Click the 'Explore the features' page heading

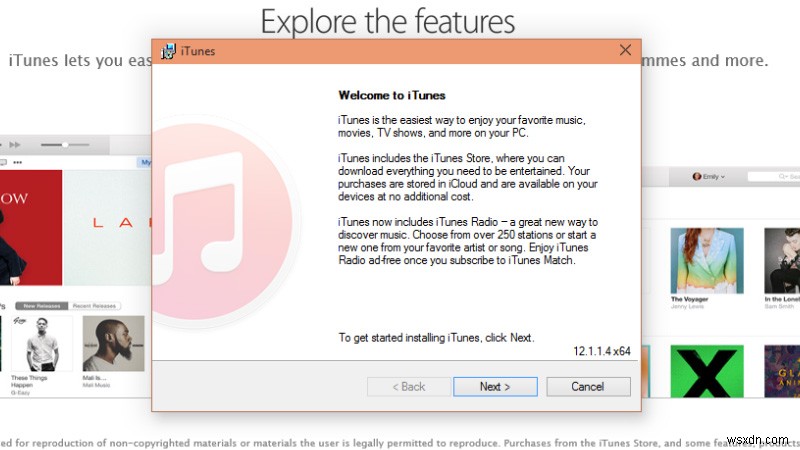pyautogui.click(x=388, y=21)
